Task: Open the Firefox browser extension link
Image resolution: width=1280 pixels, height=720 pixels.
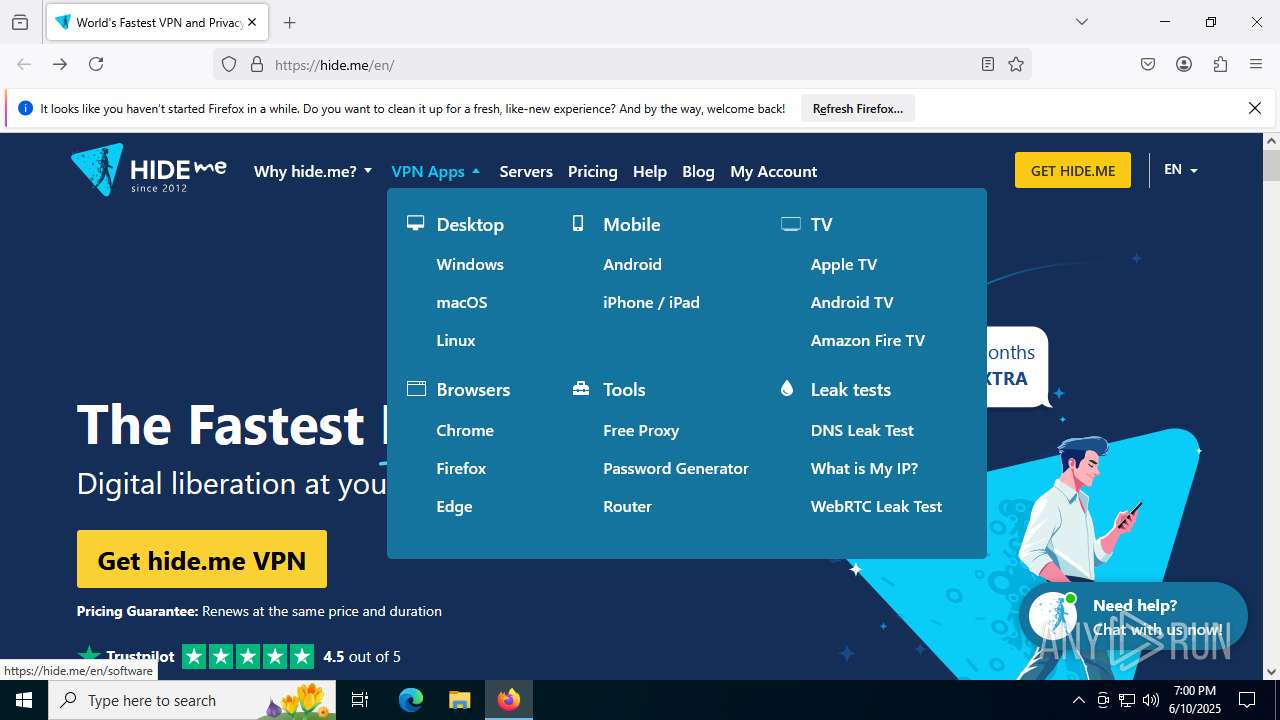Action: 461,468
